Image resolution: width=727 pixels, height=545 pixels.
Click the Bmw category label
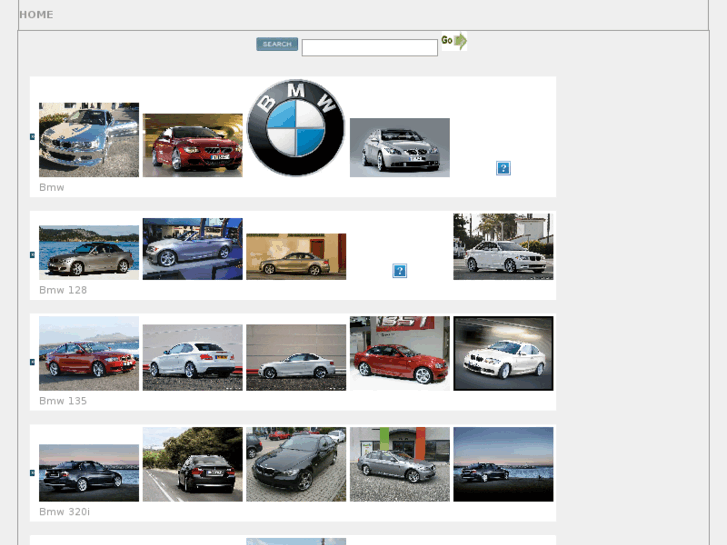pyautogui.click(x=51, y=187)
